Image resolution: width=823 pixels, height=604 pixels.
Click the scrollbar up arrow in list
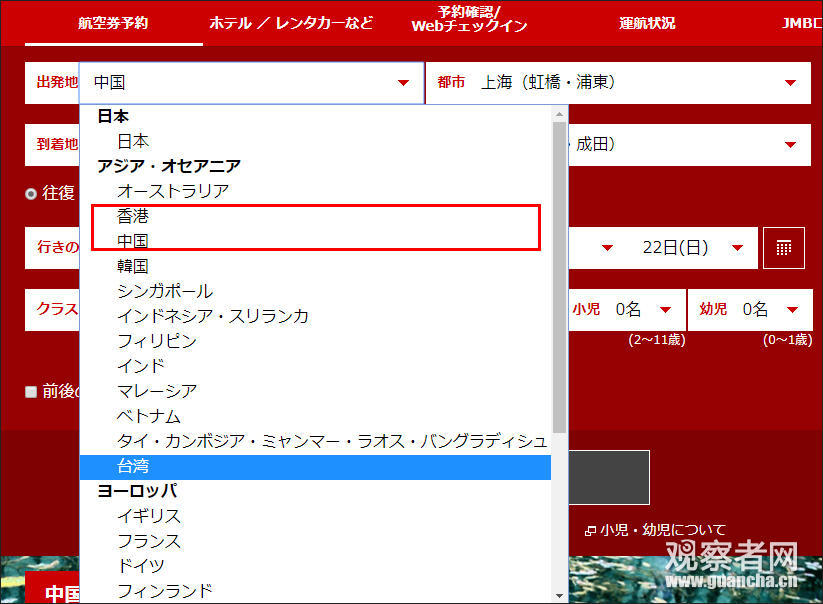pos(559,114)
